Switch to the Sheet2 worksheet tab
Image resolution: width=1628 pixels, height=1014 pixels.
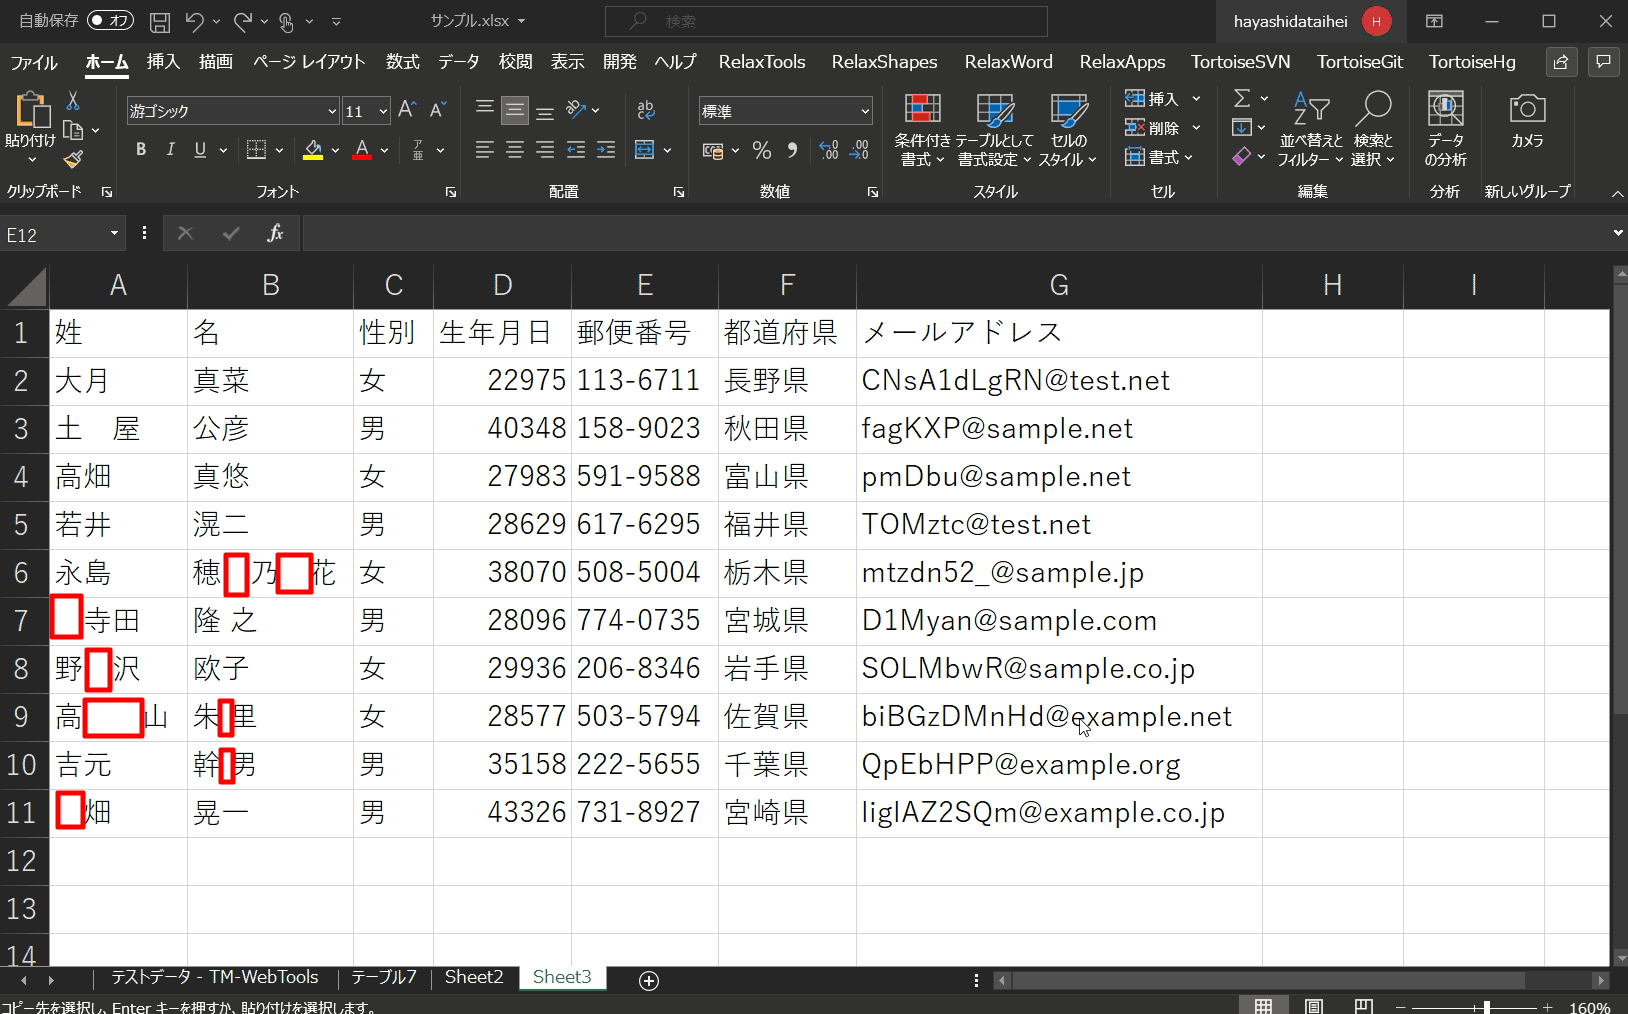pyautogui.click(x=473, y=977)
